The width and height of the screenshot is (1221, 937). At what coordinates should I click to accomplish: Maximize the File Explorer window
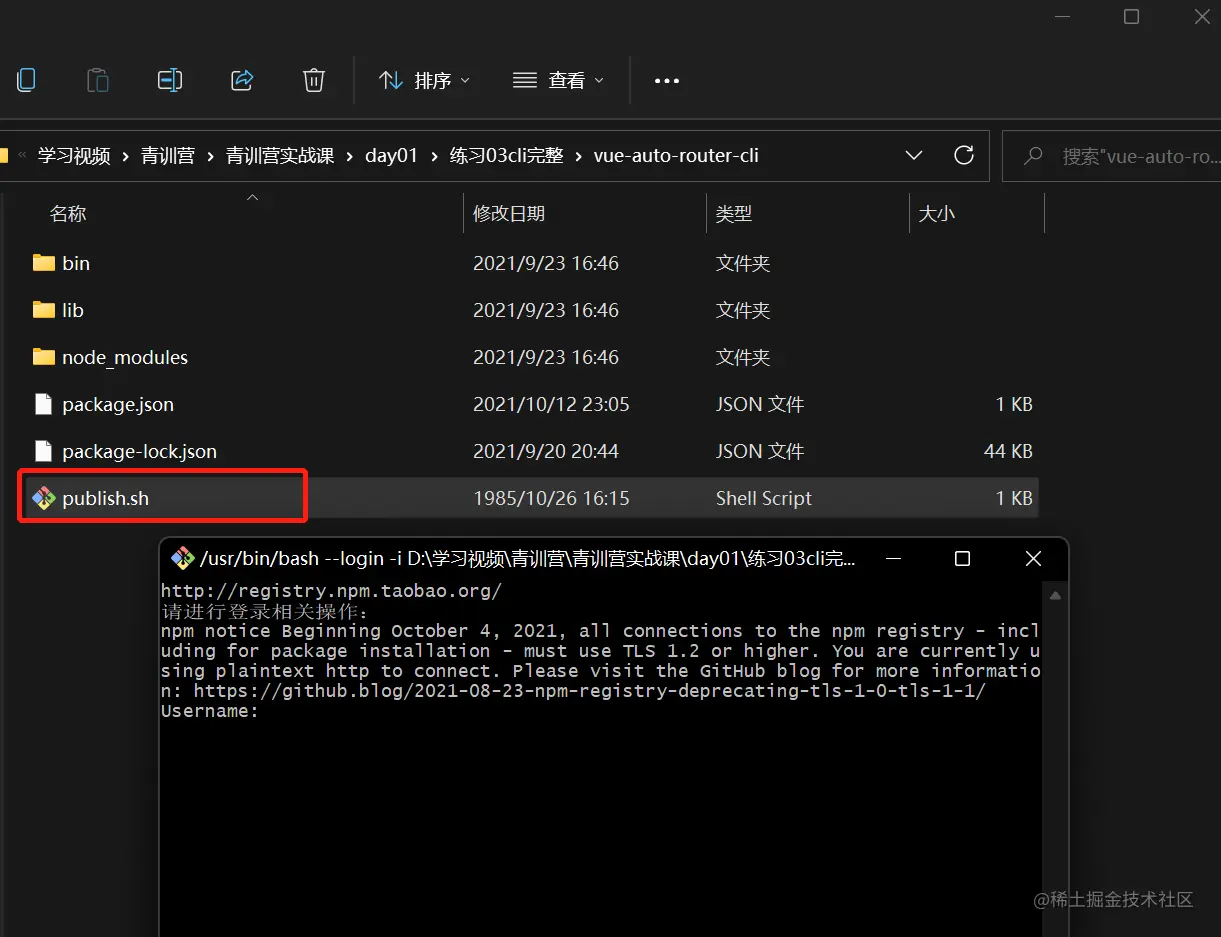point(1131,16)
